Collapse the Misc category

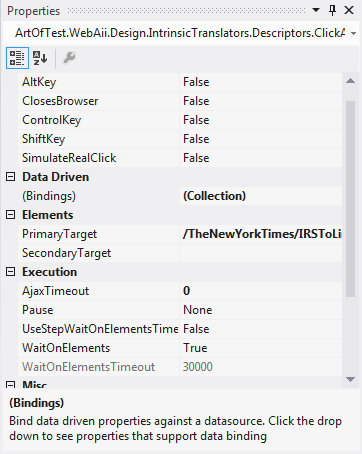point(11,385)
